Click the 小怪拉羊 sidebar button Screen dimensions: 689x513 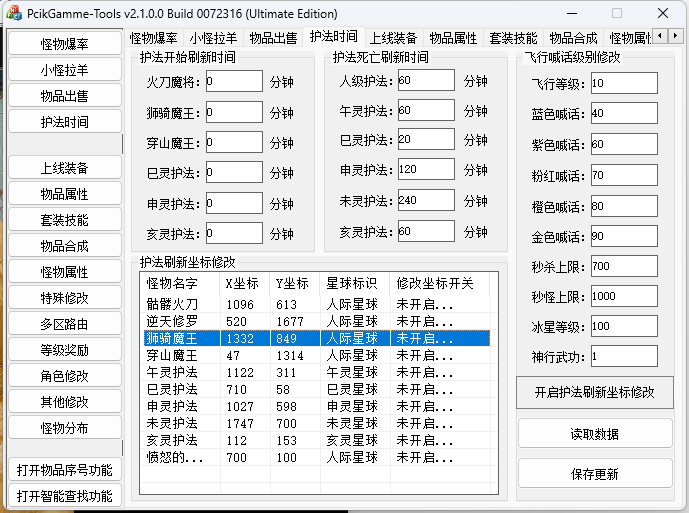(65, 69)
